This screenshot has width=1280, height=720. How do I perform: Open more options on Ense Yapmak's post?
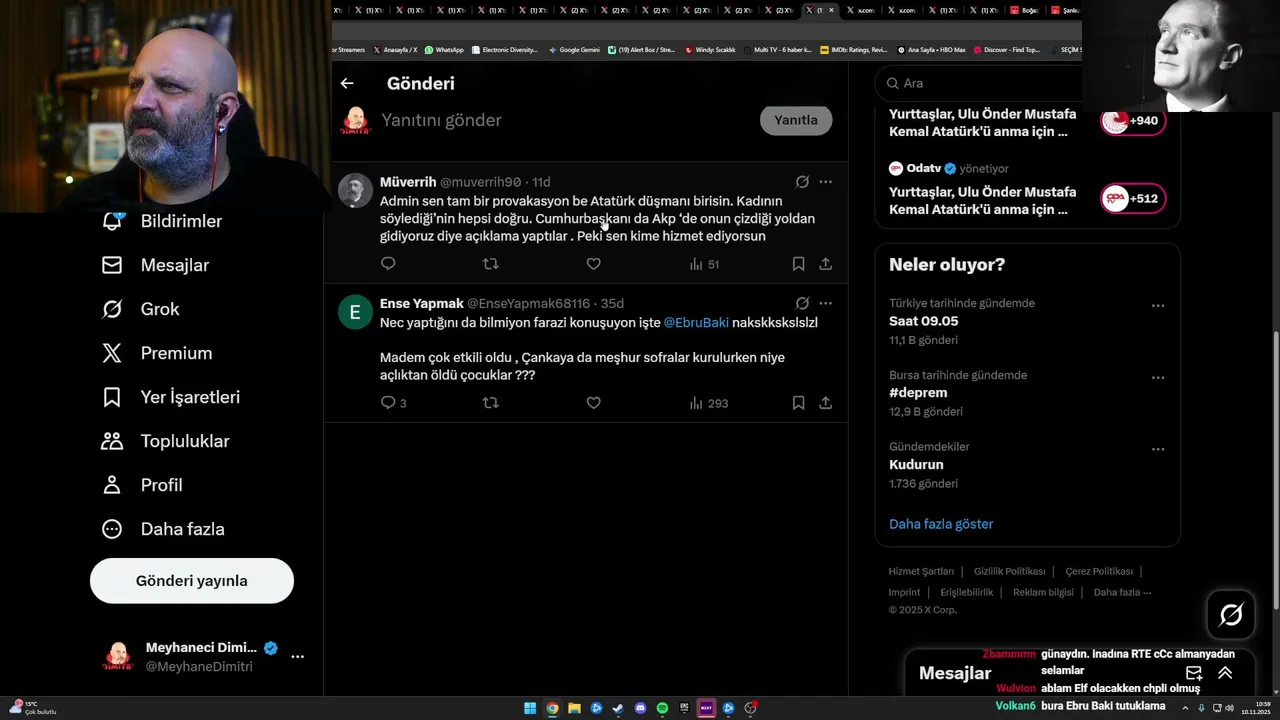point(825,303)
